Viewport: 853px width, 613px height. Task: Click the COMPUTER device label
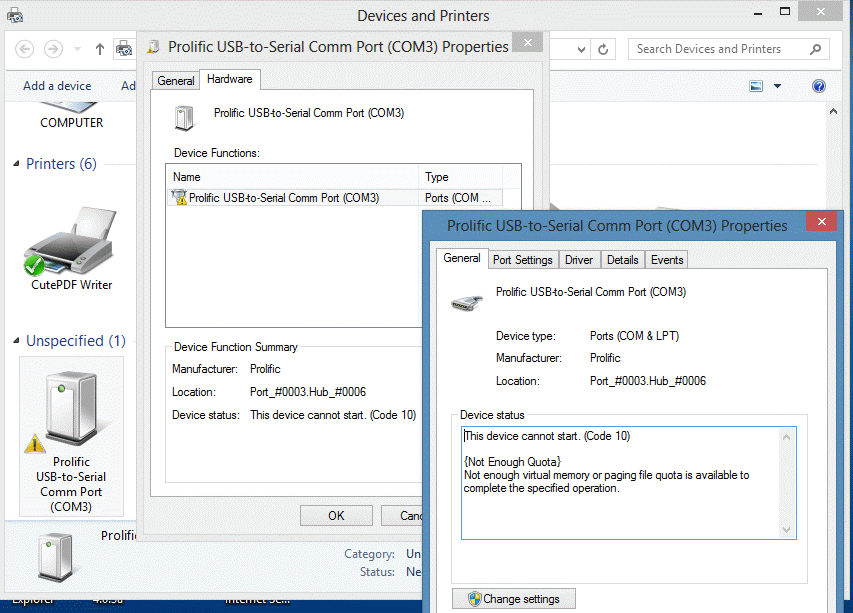click(x=71, y=123)
